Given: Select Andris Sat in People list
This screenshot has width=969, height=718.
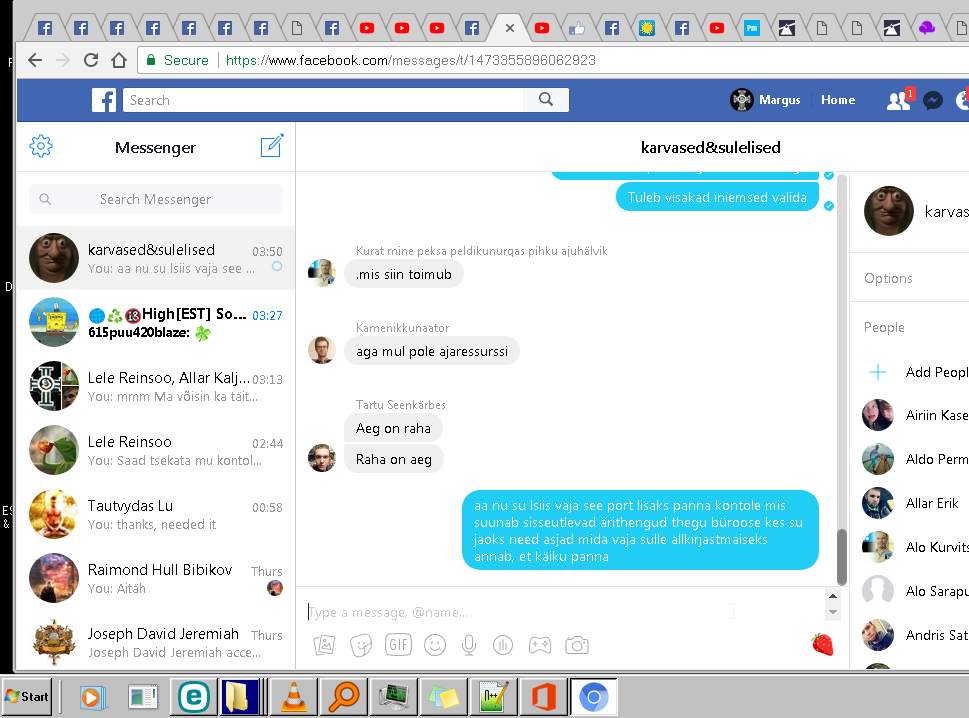Looking at the screenshot, I should (915, 635).
